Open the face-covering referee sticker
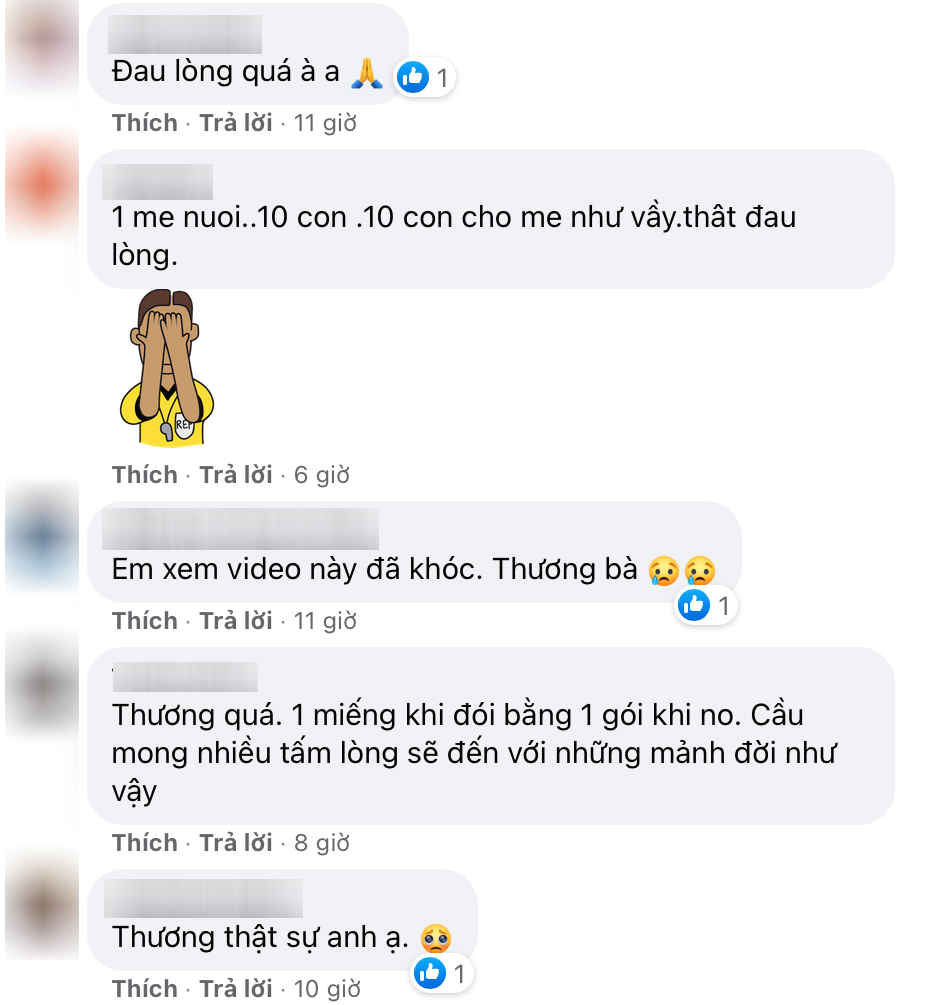 [167, 367]
